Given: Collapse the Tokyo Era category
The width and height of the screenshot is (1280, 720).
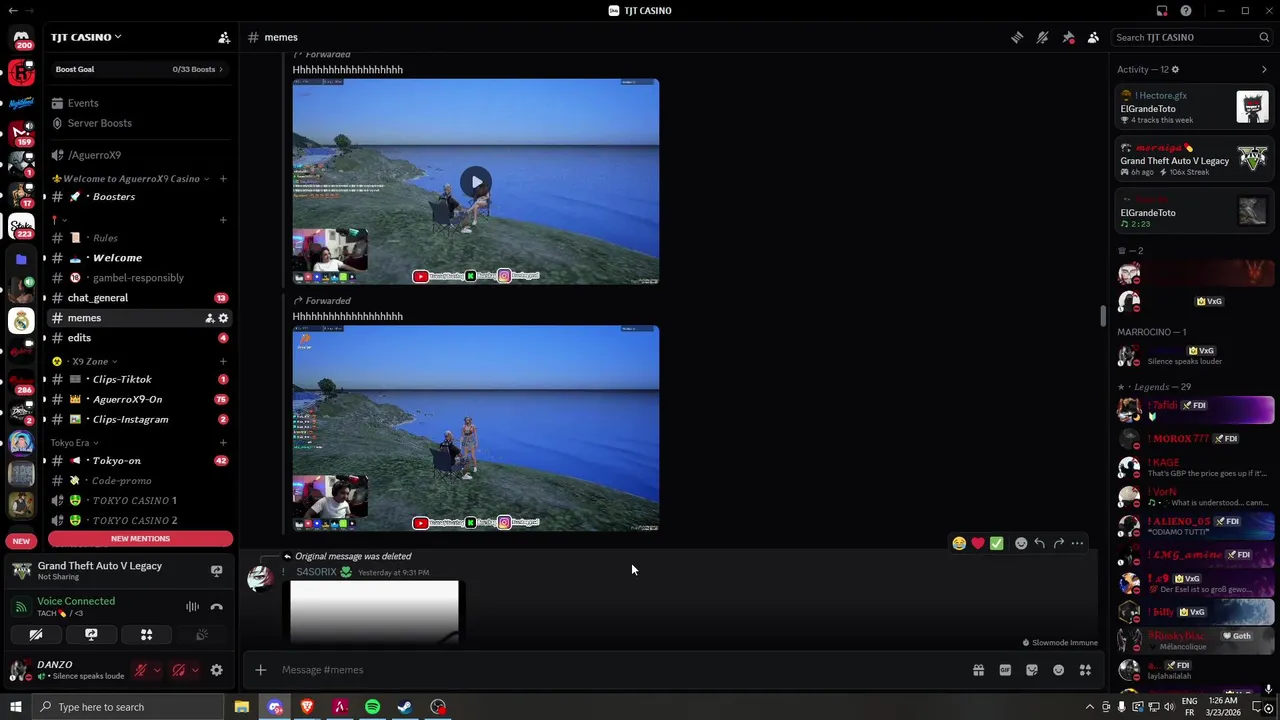Looking at the screenshot, I should [75, 443].
